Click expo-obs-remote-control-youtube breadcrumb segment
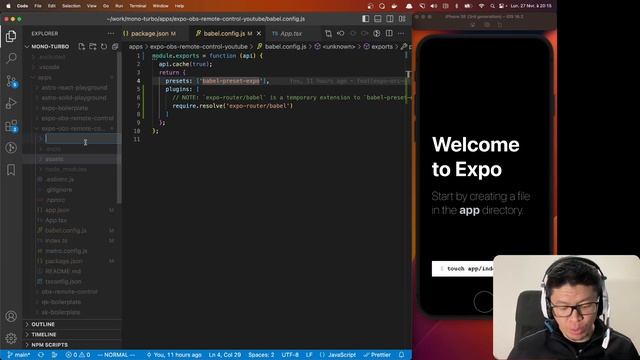 (199, 47)
